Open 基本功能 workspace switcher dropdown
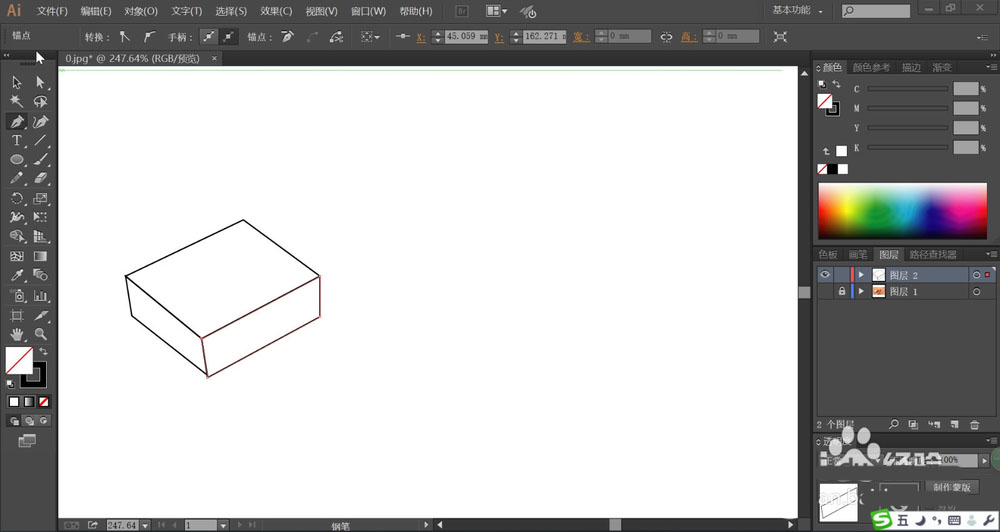Screen dimensions: 1000x532 coord(798,10)
